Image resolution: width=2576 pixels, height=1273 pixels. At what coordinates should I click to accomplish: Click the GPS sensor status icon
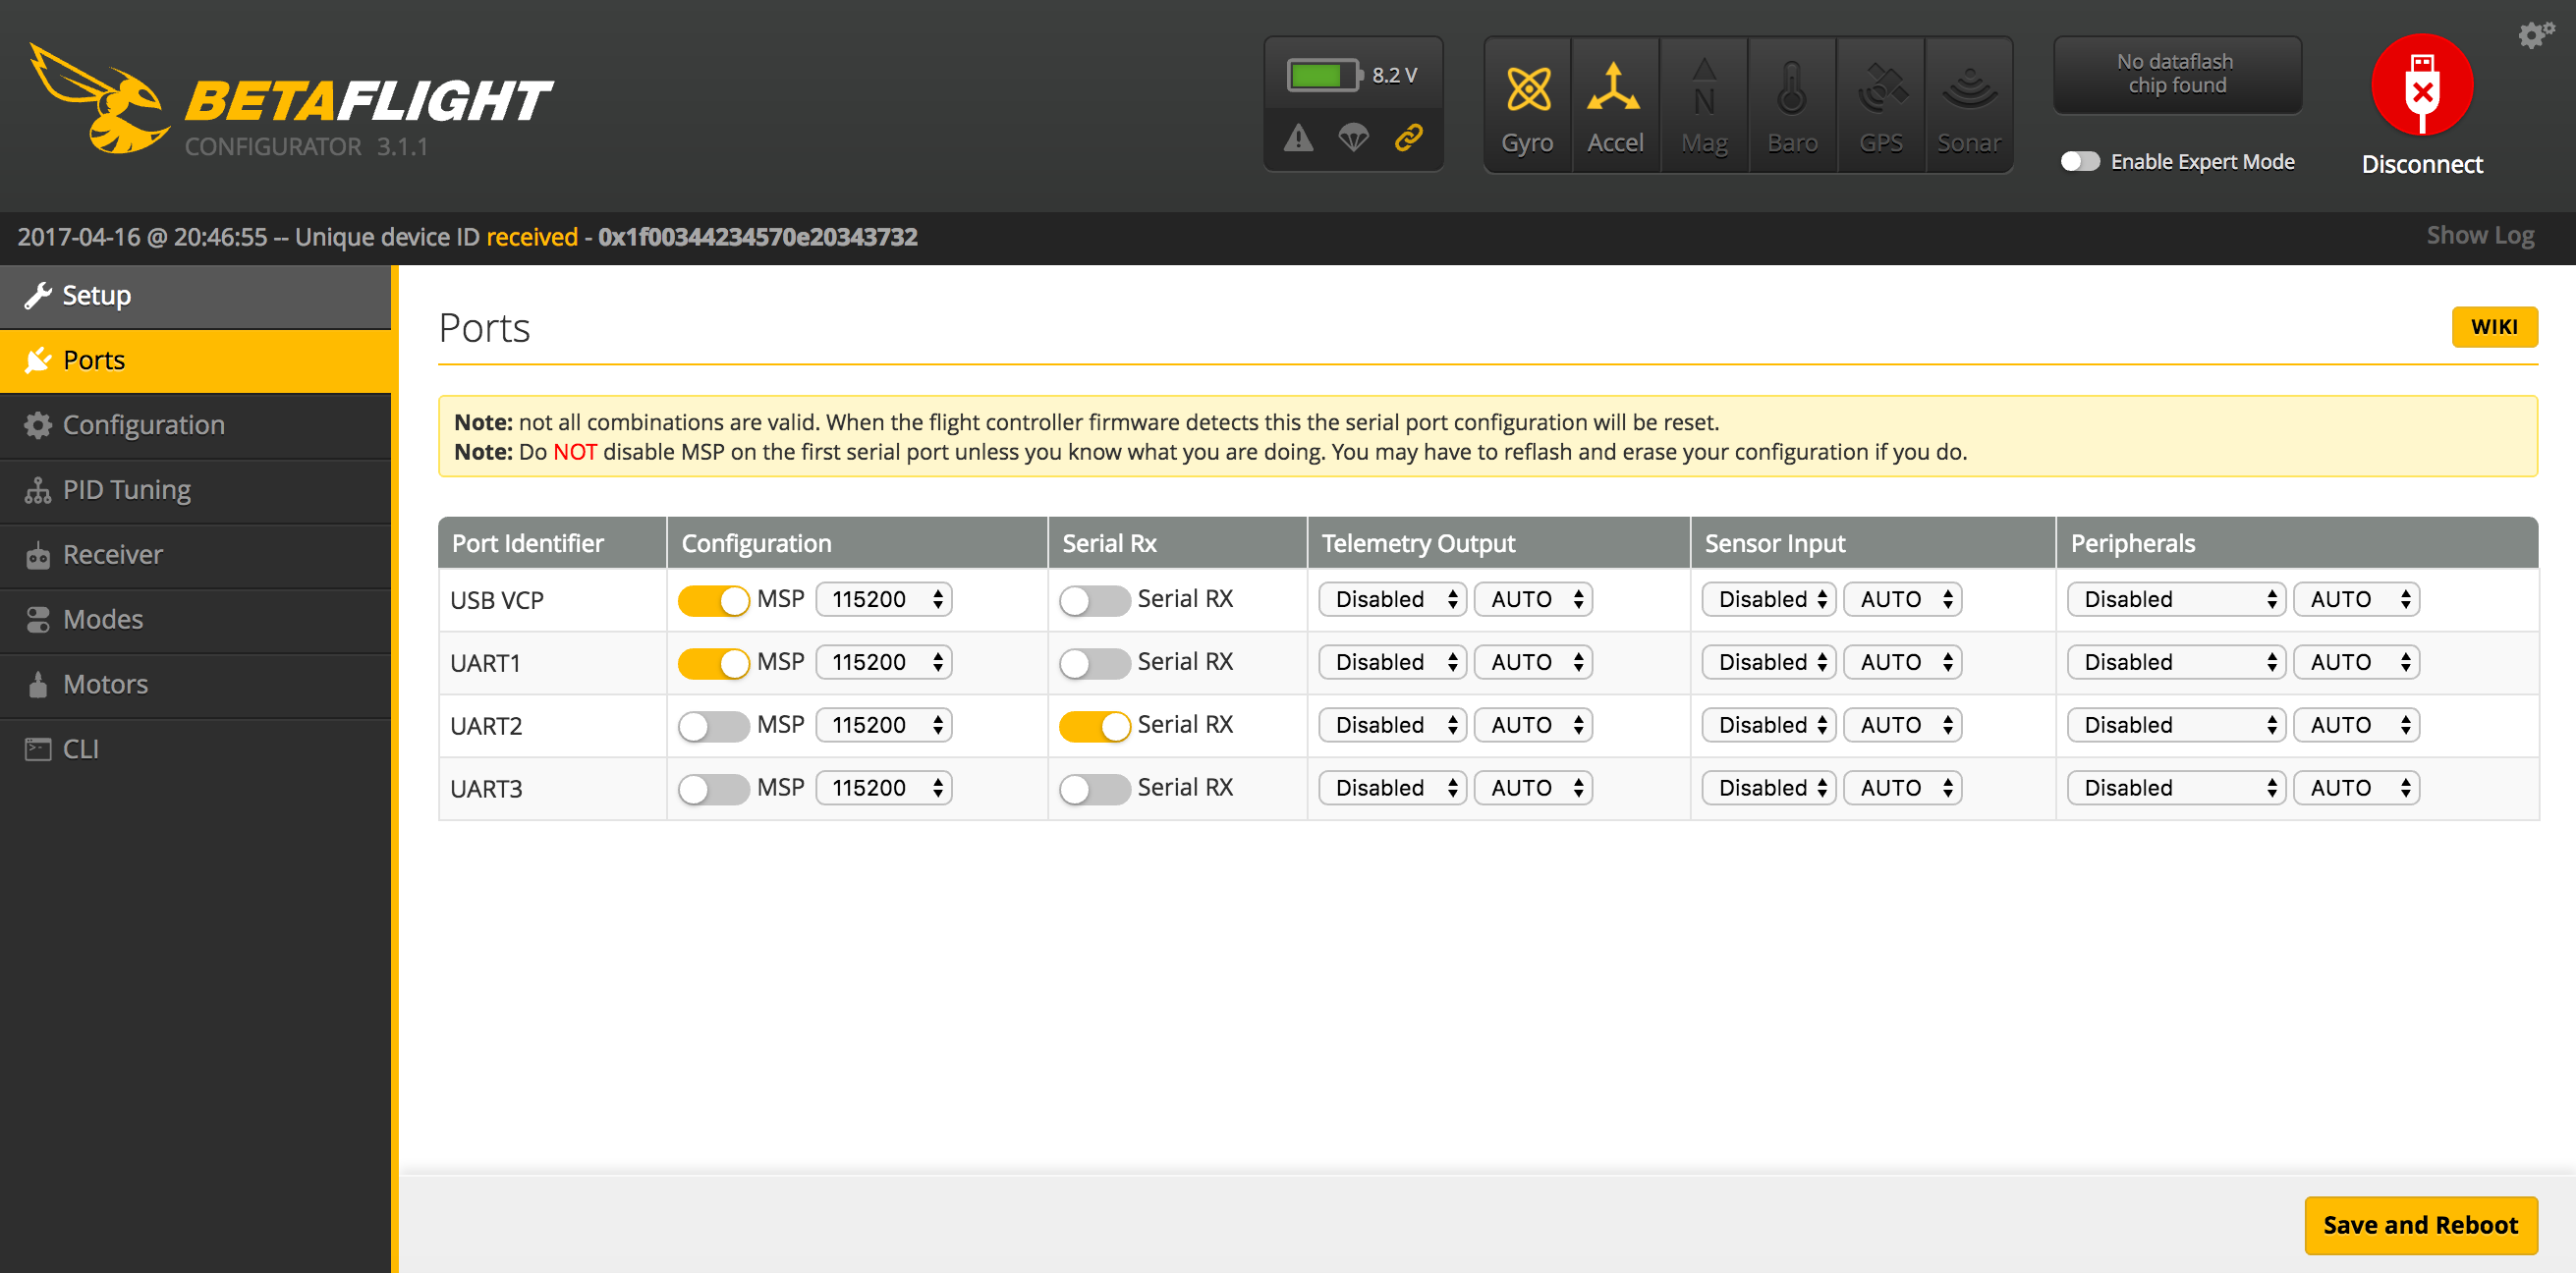(x=1880, y=105)
